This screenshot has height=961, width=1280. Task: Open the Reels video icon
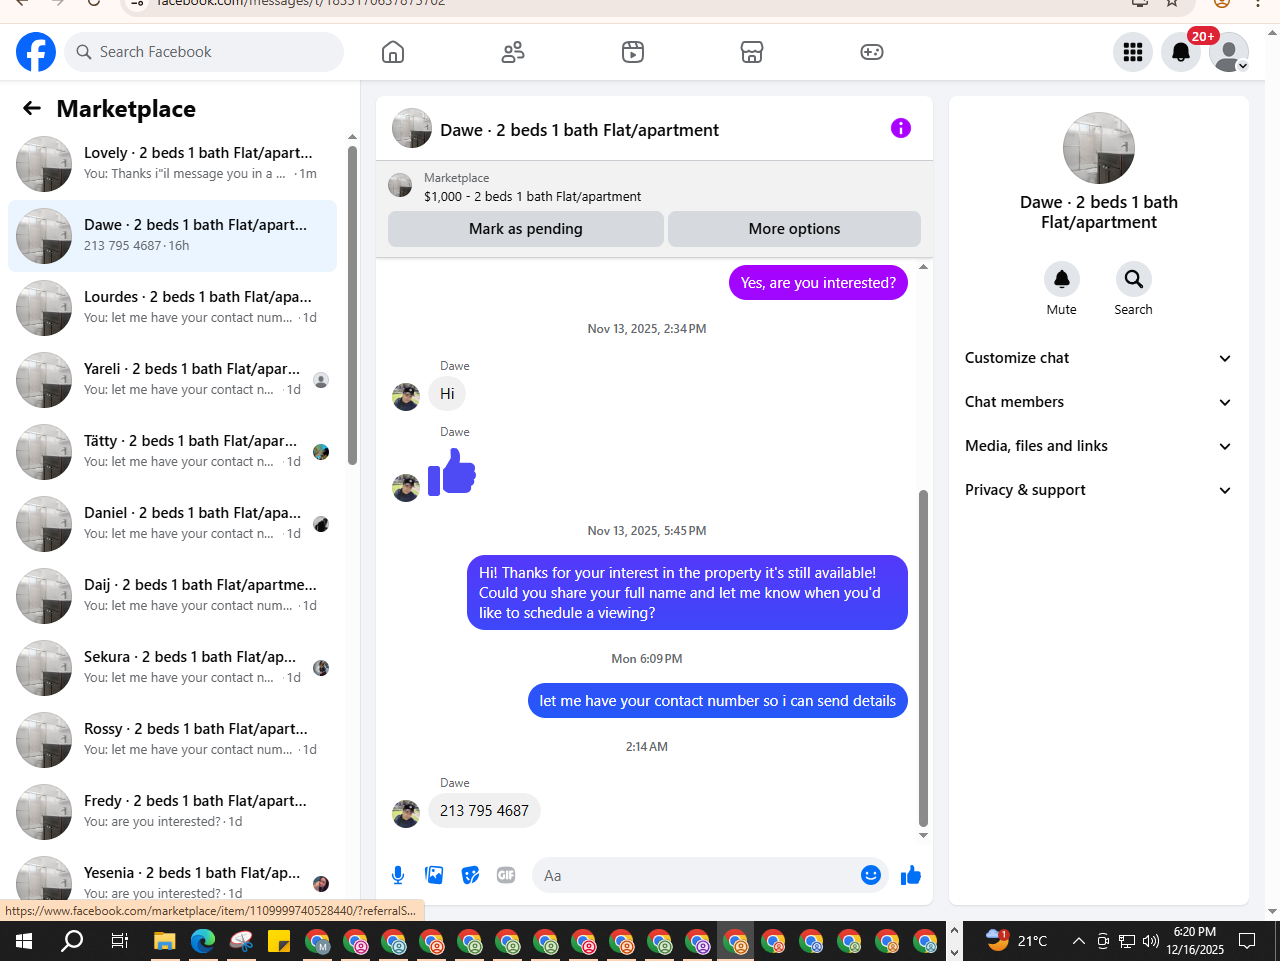coord(633,52)
